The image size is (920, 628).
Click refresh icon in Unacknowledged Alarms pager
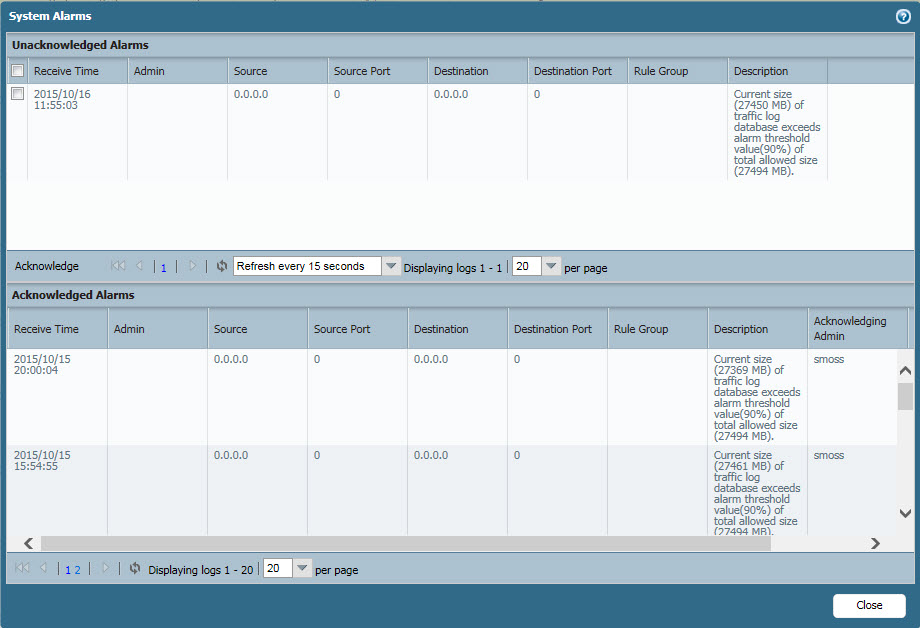(x=222, y=267)
